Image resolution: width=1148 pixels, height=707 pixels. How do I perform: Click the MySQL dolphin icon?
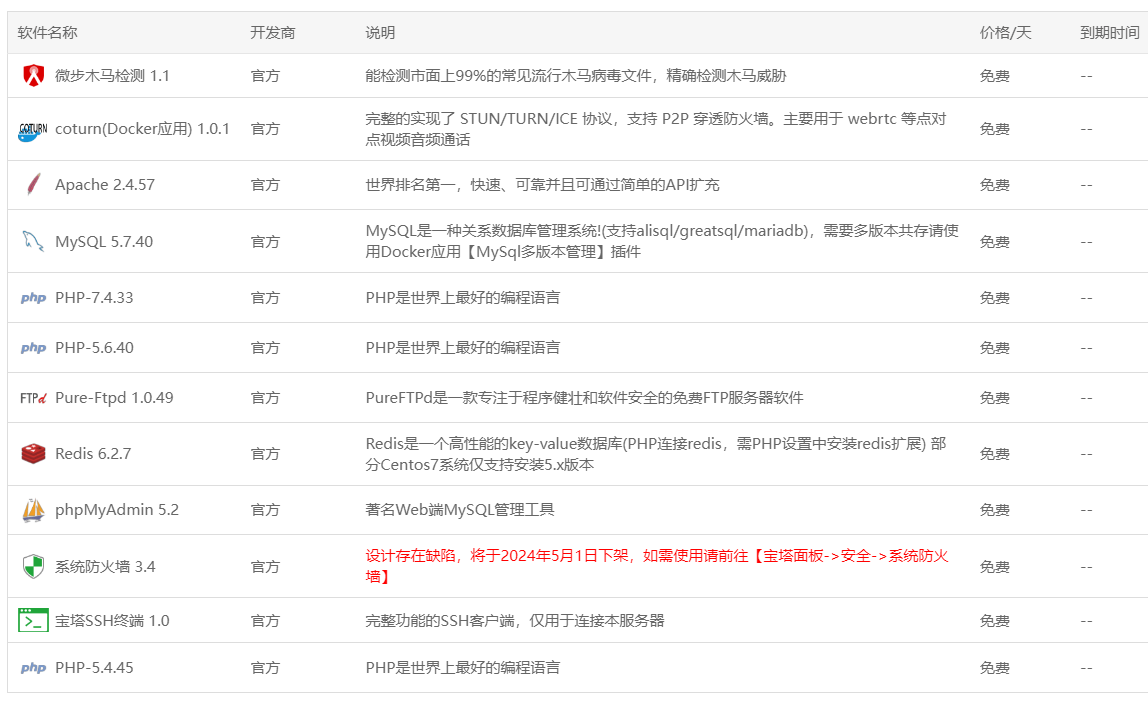coord(33,241)
